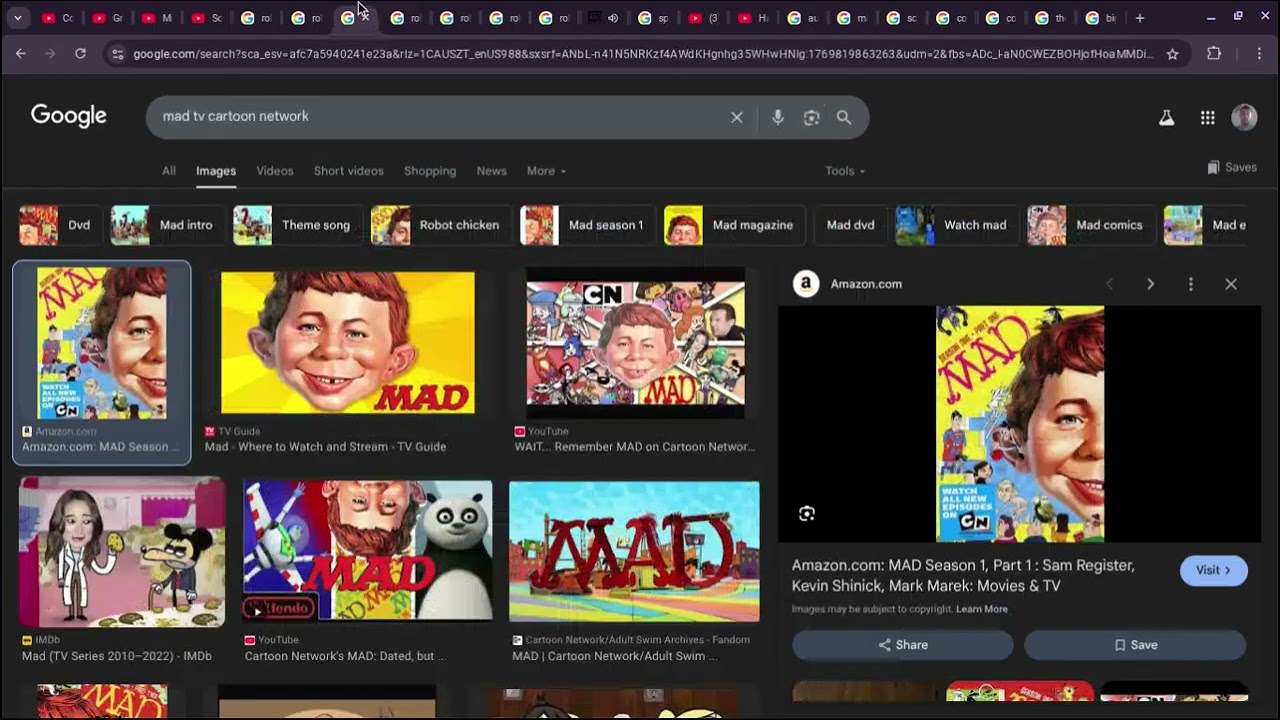
Task: Click the Lens icon on preview image
Action: (807, 514)
